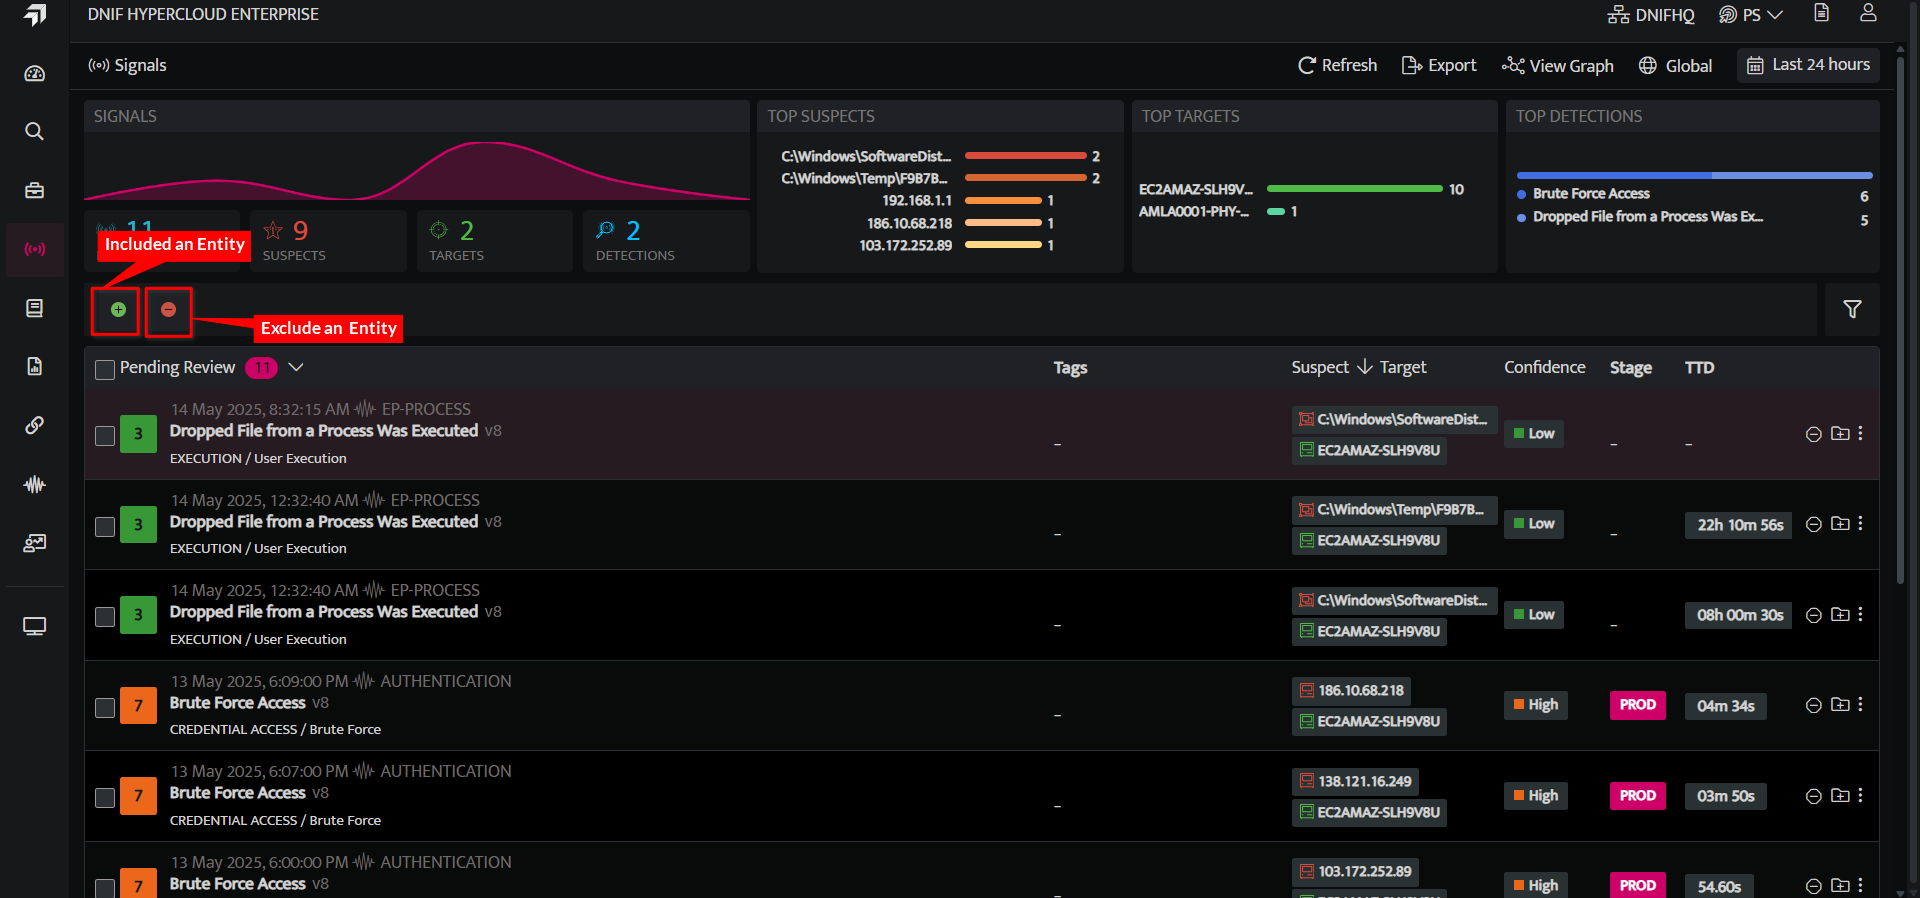
Task: Click the red exclude entity minus button
Action: point(168,310)
